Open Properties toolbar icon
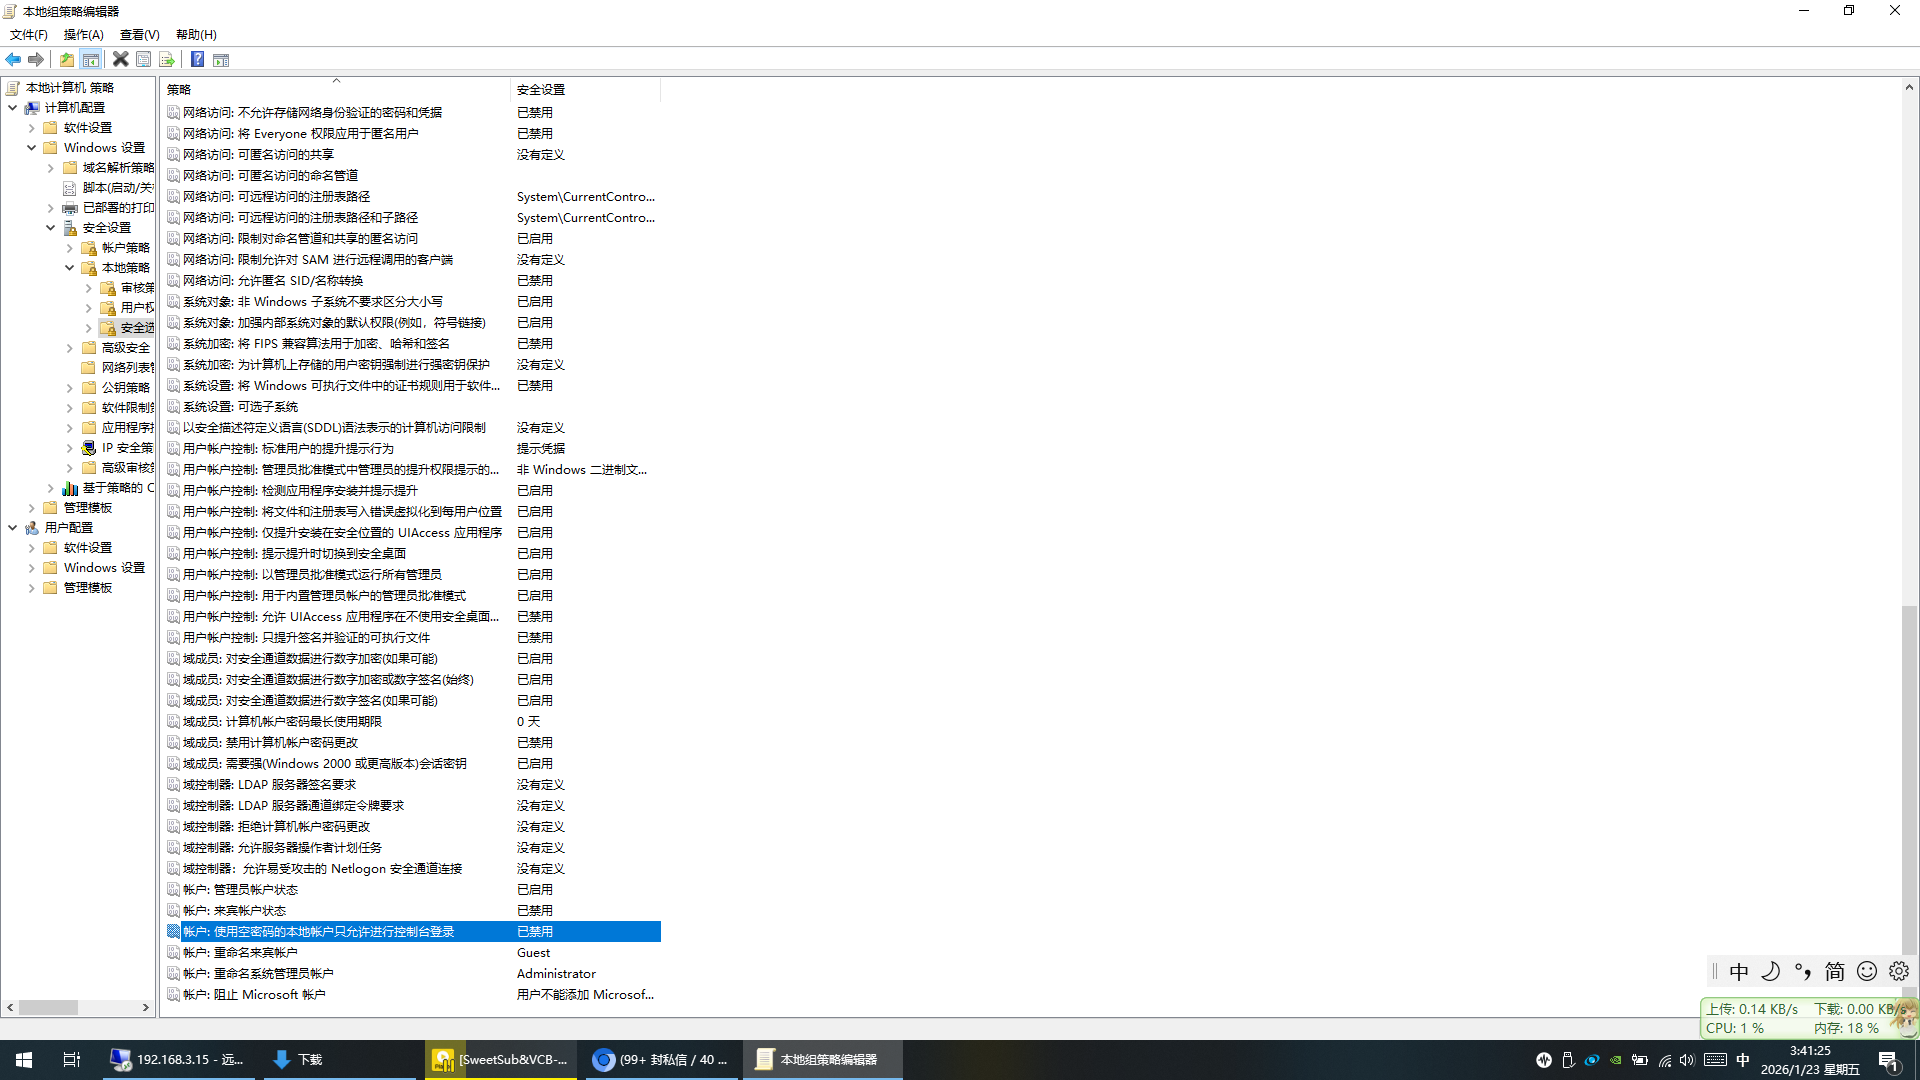The height and width of the screenshot is (1080, 1920). click(x=144, y=60)
